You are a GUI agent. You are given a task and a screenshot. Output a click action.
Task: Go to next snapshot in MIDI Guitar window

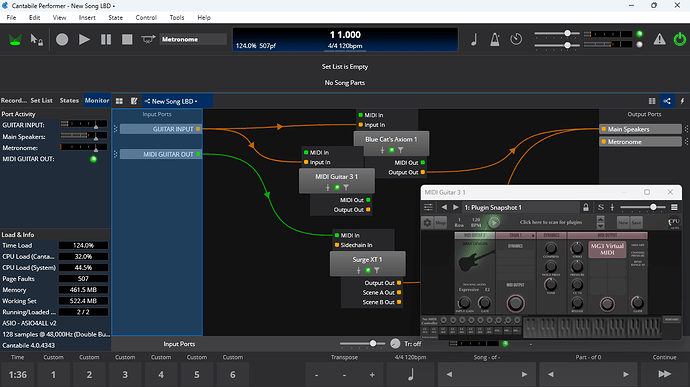point(455,207)
